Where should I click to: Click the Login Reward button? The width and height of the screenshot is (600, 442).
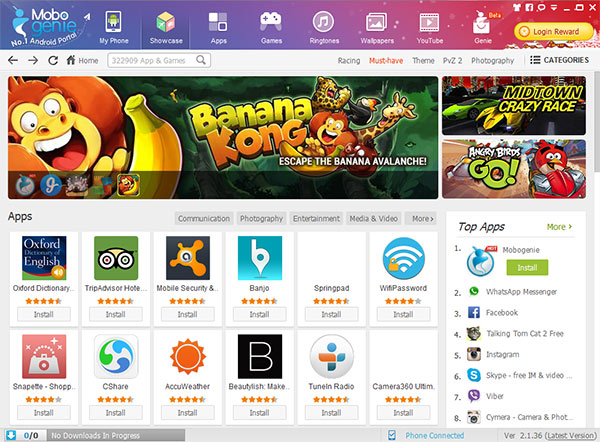[553, 31]
